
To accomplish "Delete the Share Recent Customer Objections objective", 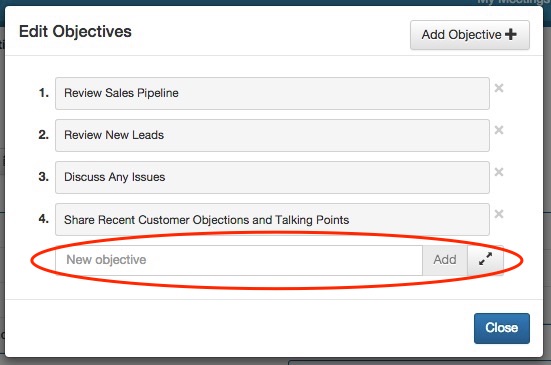I will (x=499, y=214).
